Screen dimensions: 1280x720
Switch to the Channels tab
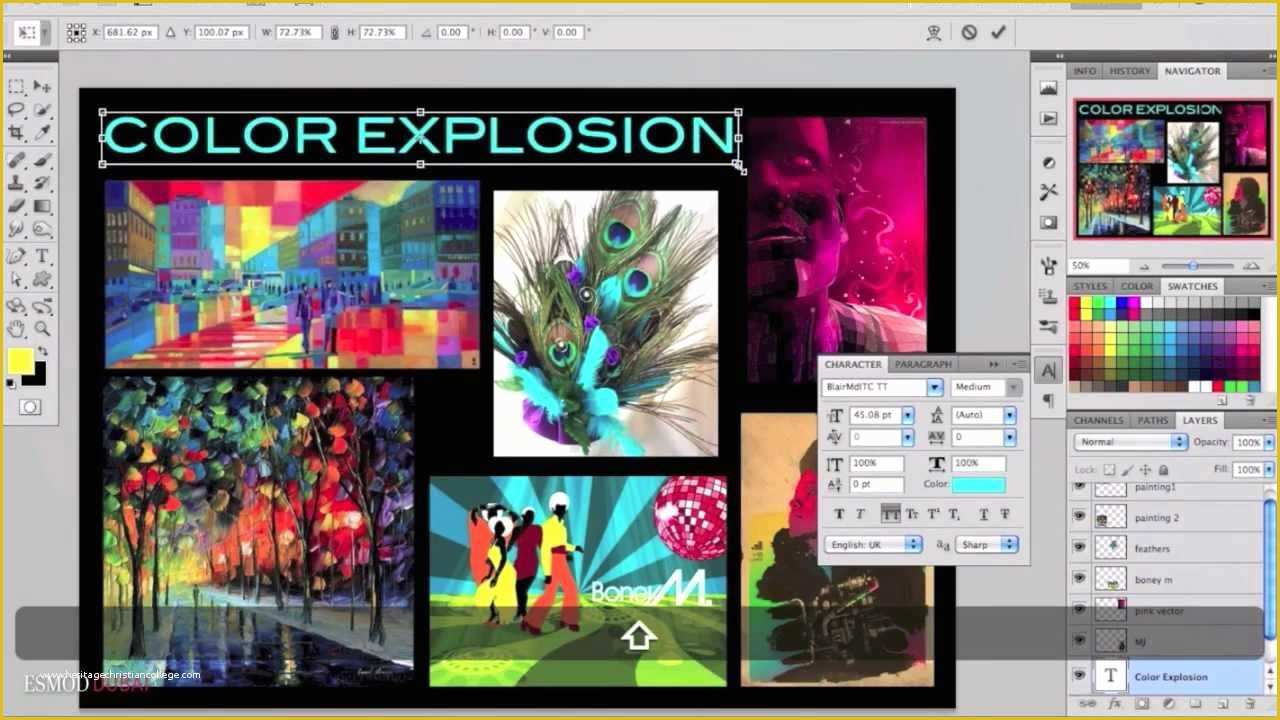1098,420
